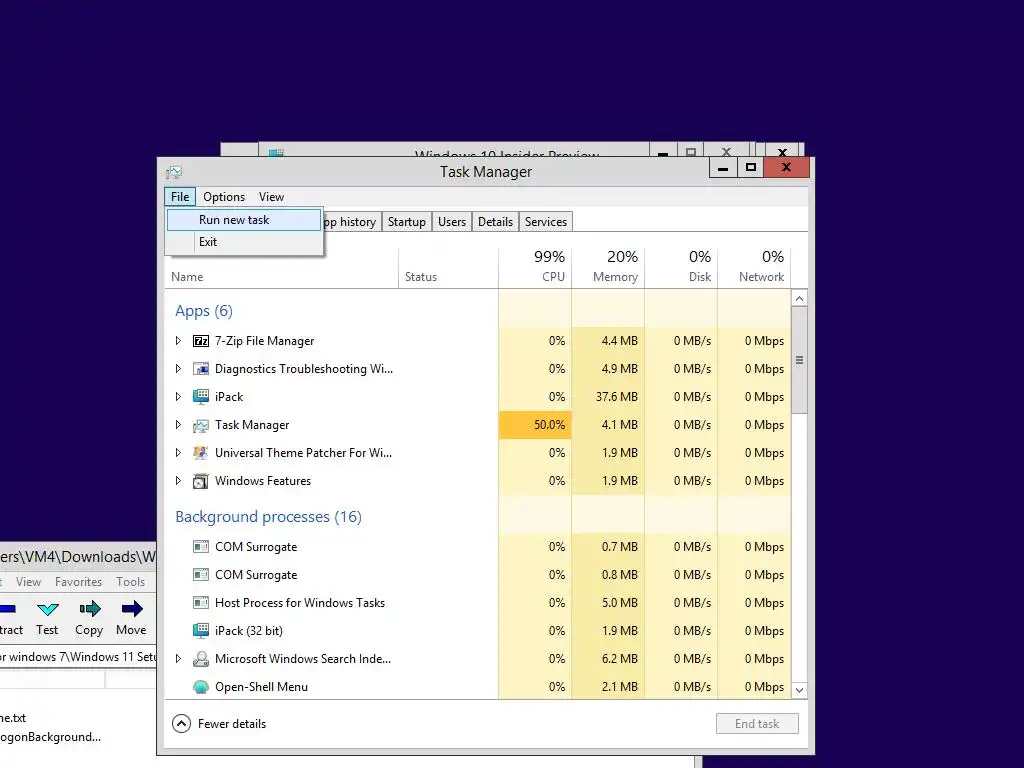Click the 37.6 MB memory cell

pos(608,397)
